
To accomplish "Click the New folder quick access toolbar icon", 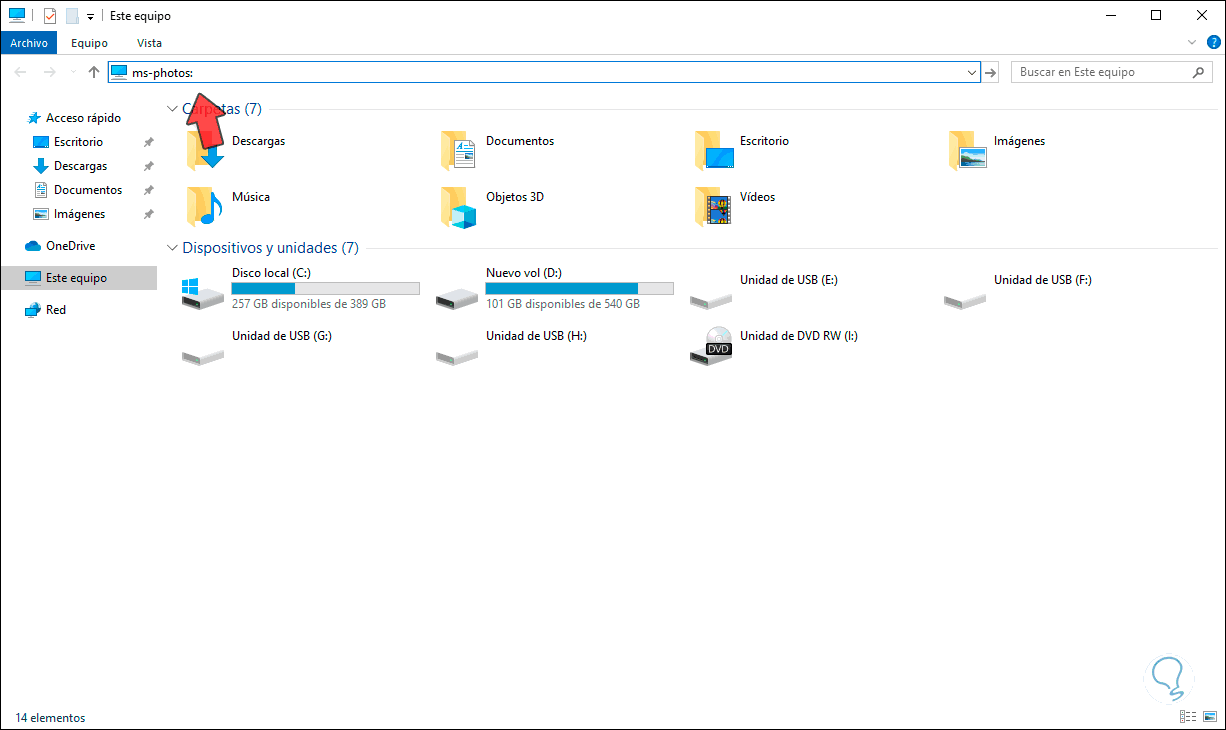I will click(x=72, y=16).
